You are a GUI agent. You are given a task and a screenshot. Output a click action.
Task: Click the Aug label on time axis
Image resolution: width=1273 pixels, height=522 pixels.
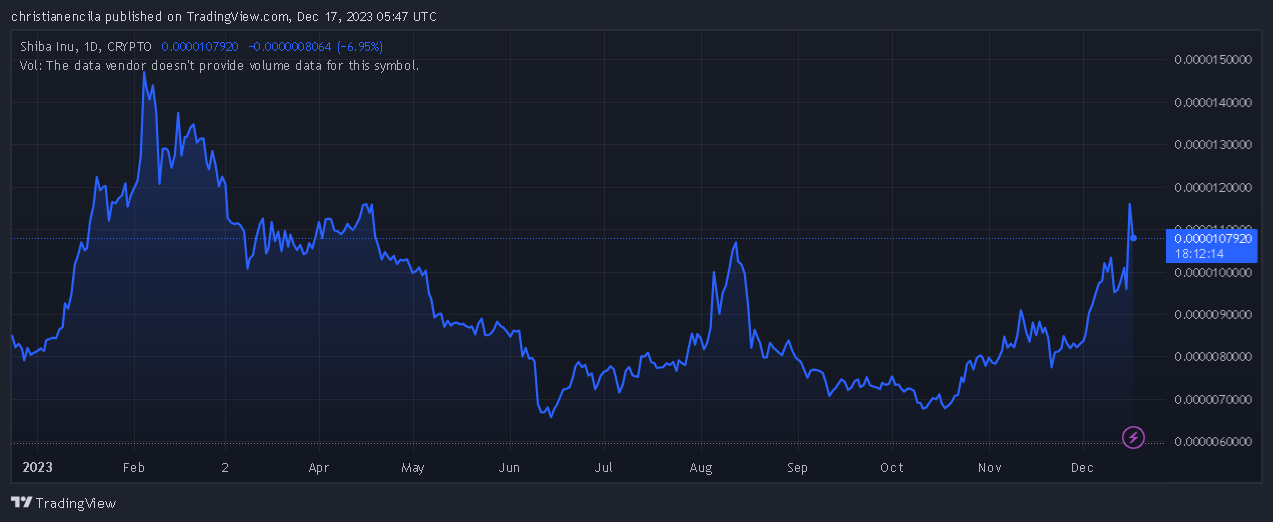tap(701, 467)
